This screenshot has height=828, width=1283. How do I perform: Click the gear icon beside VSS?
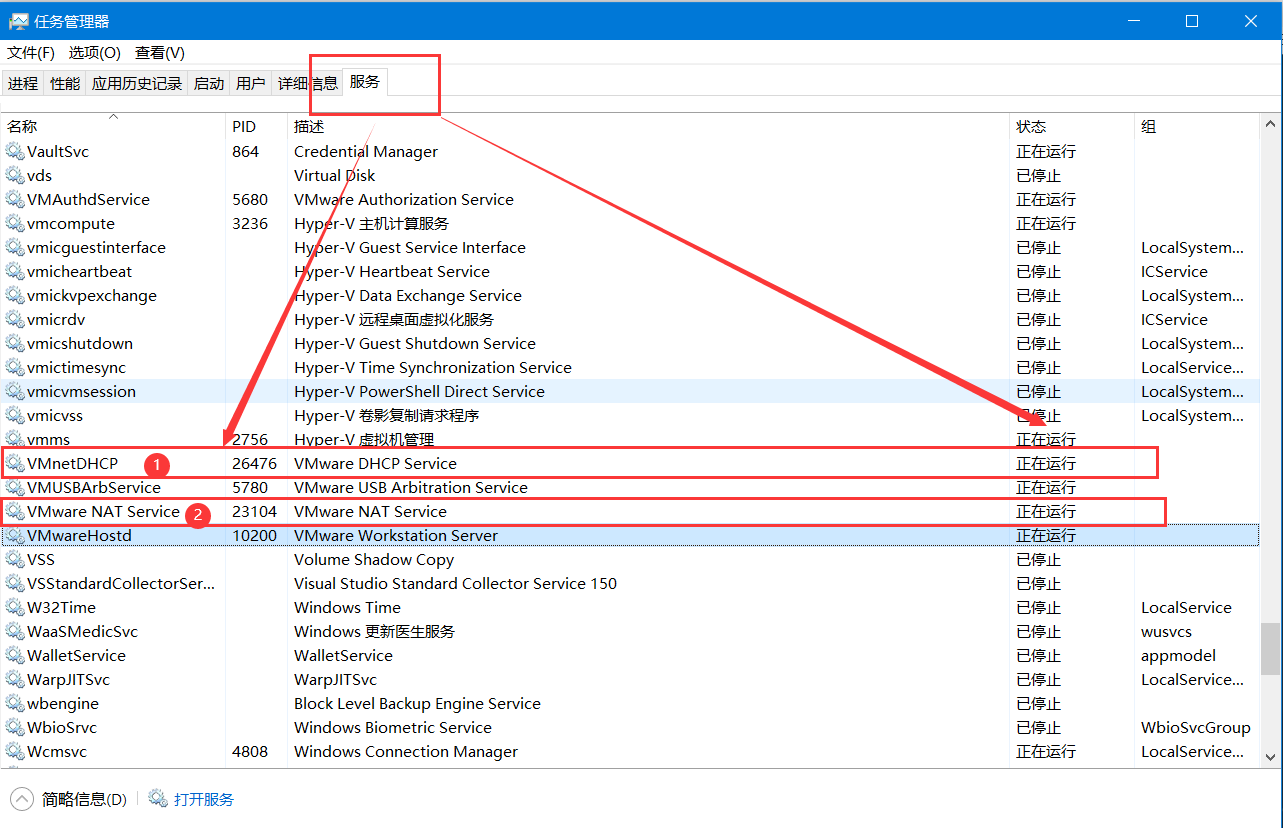(14, 560)
